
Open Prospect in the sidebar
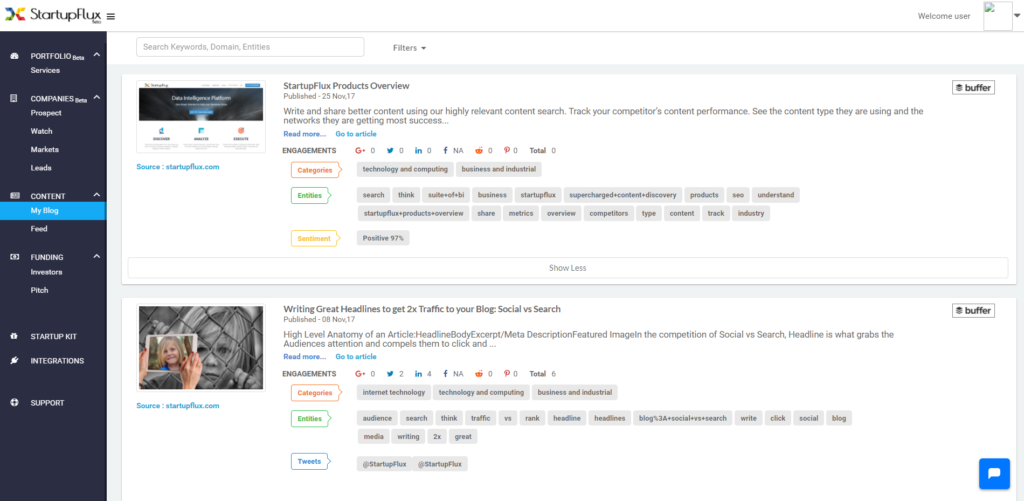pyautogui.click(x=46, y=113)
